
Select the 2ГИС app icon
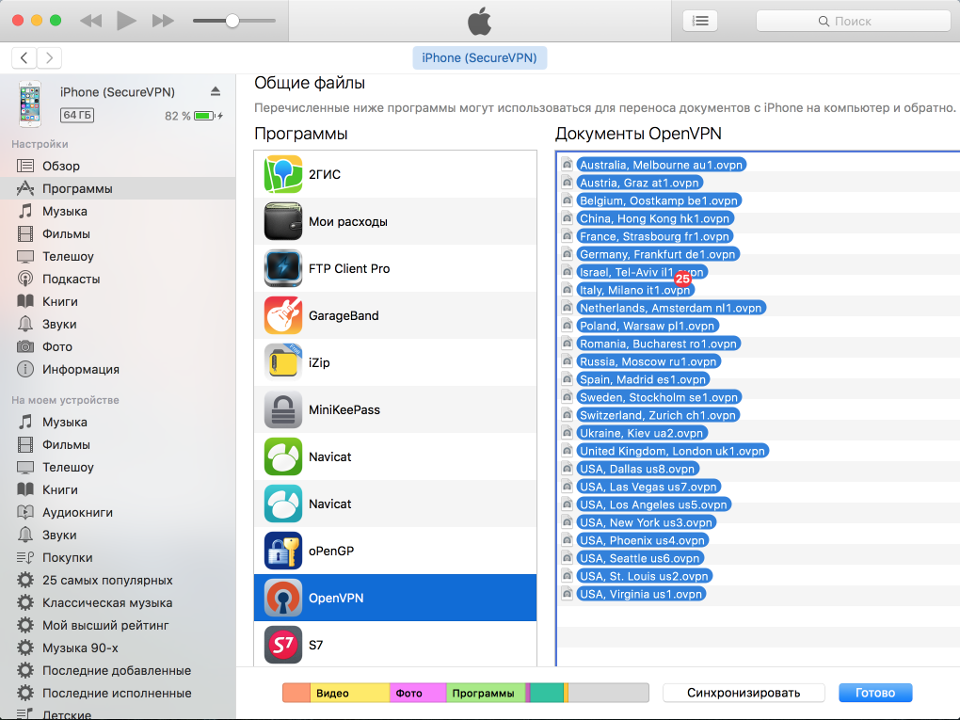(x=283, y=174)
